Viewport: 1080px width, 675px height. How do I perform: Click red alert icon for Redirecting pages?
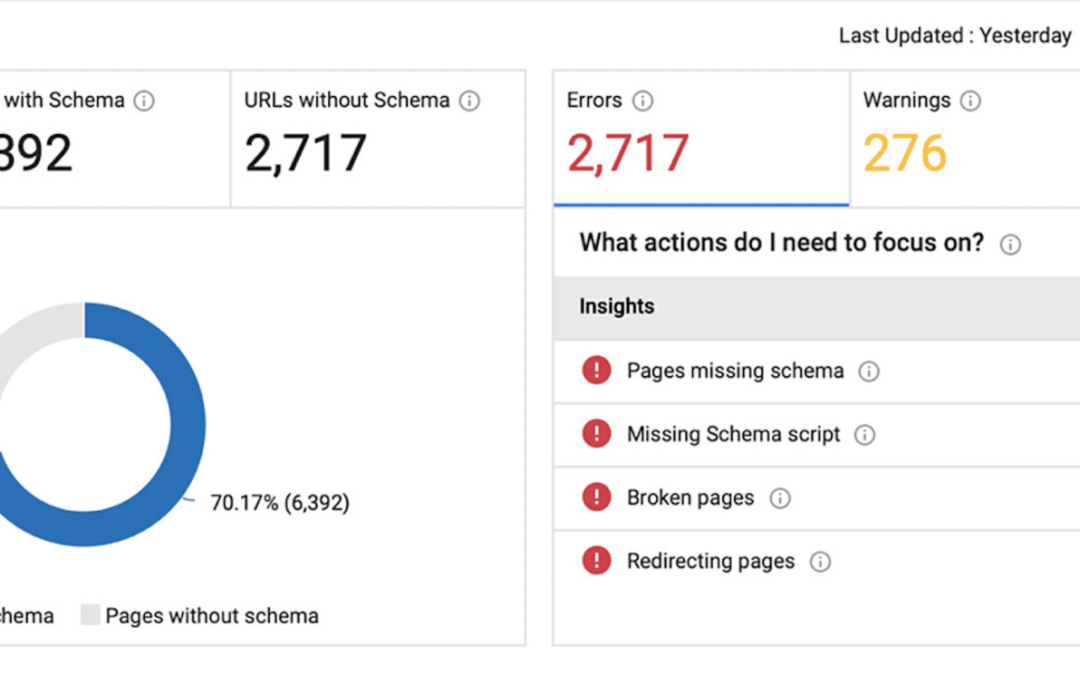pos(596,561)
